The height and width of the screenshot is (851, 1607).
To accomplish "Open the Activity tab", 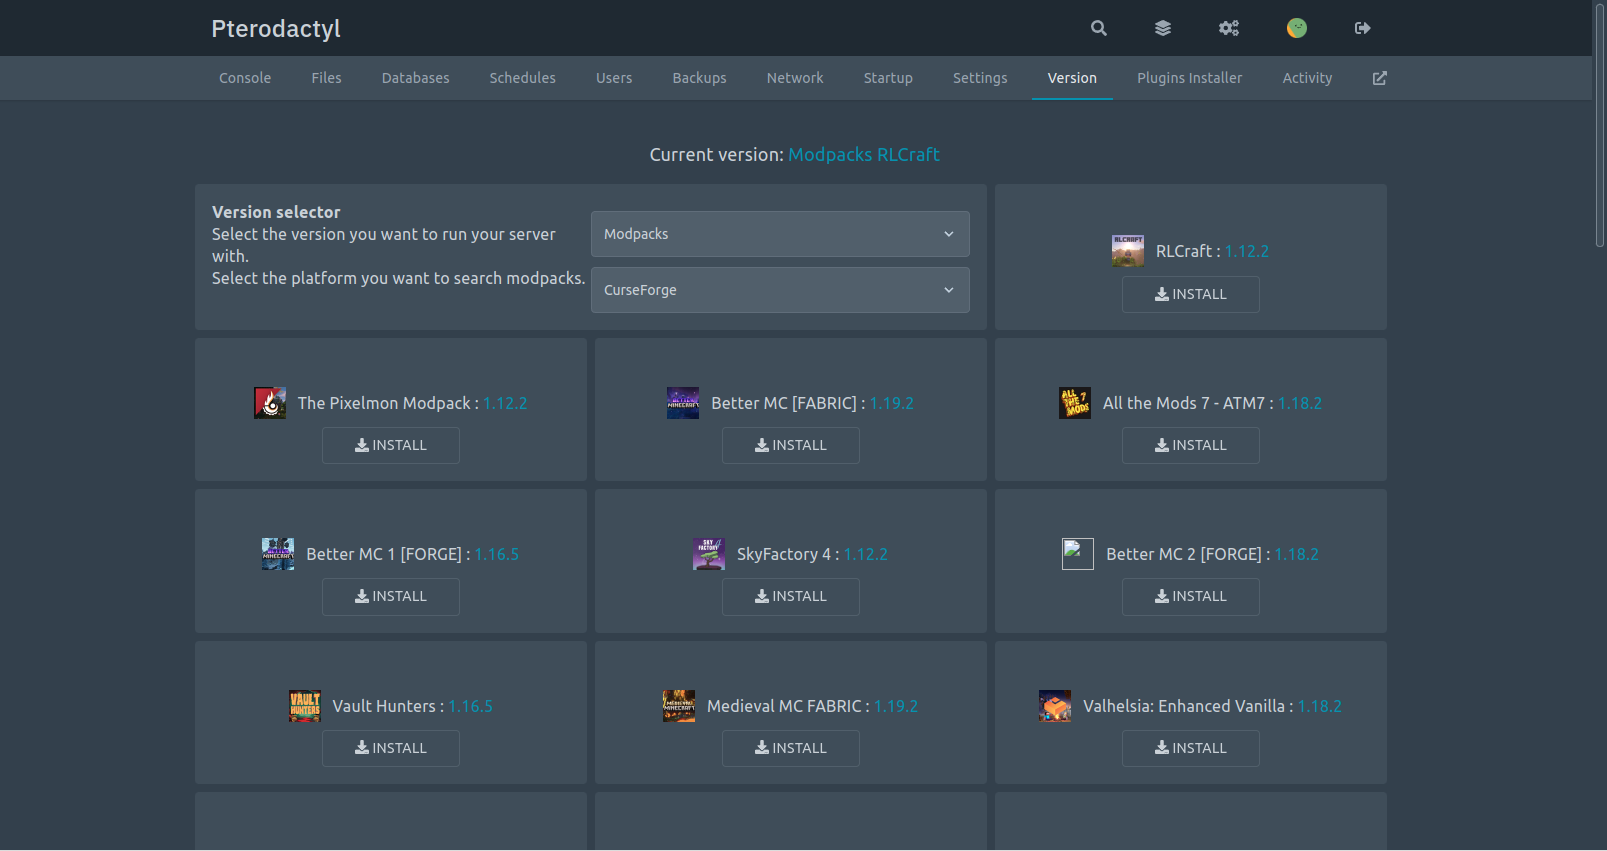I will click(1307, 78).
